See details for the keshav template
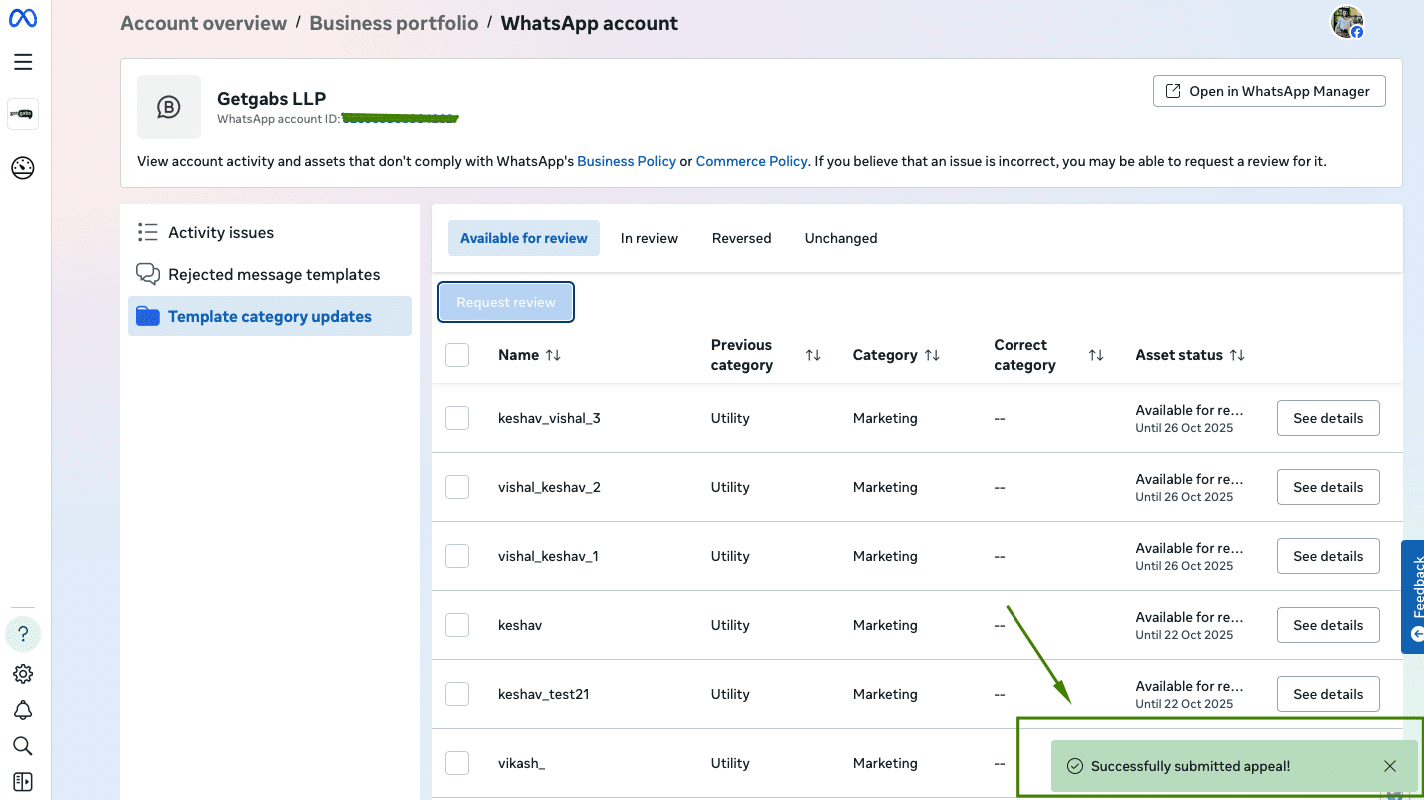Image resolution: width=1424 pixels, height=800 pixels. [1328, 625]
